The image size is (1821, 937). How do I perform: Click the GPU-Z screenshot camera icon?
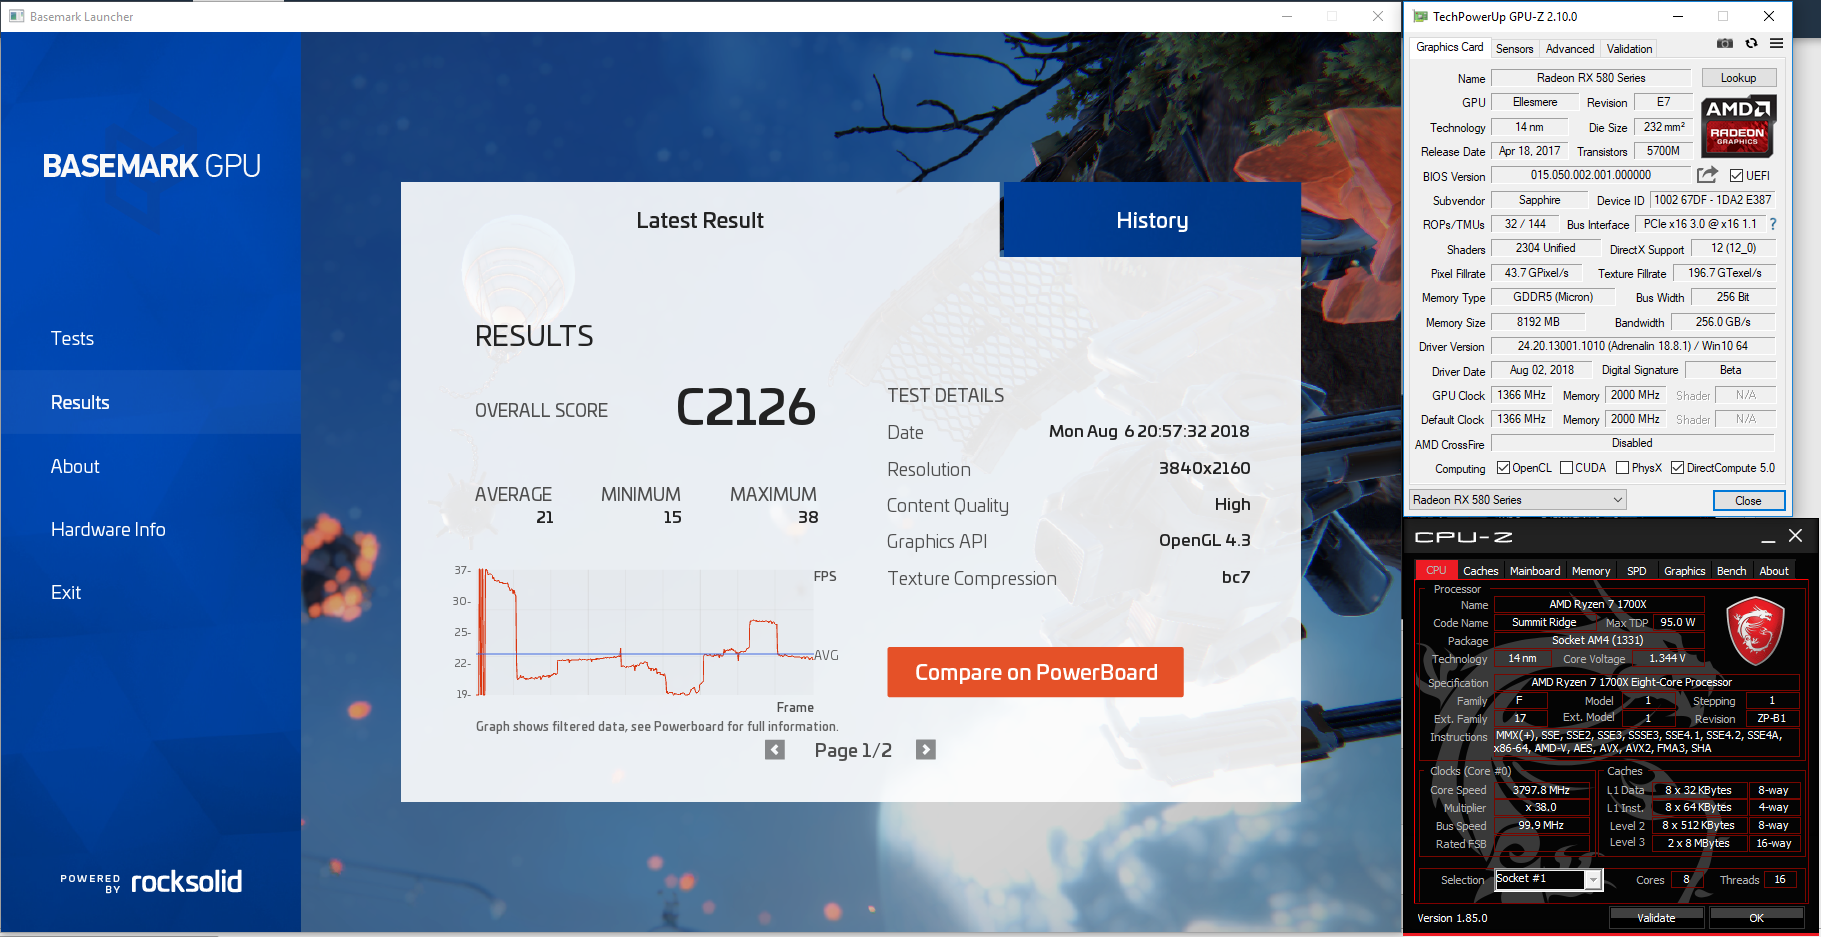(1725, 44)
